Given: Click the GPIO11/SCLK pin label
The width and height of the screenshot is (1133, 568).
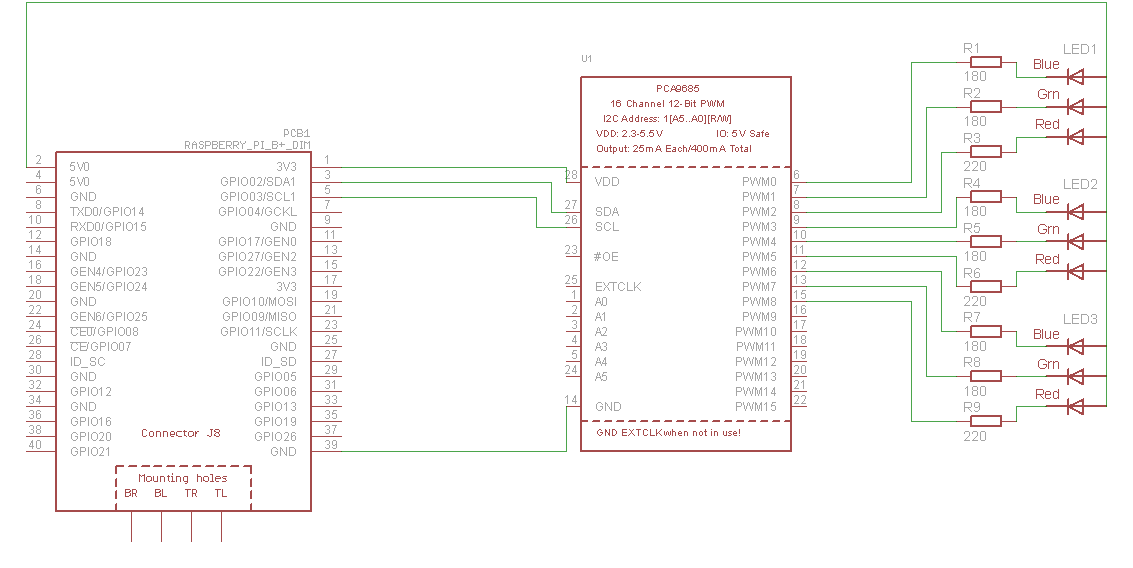Looking at the screenshot, I should (259, 332).
